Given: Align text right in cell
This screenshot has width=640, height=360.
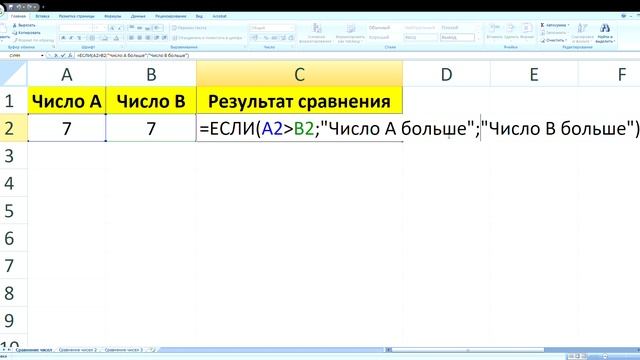Looking at the screenshot, I should click(148, 38).
